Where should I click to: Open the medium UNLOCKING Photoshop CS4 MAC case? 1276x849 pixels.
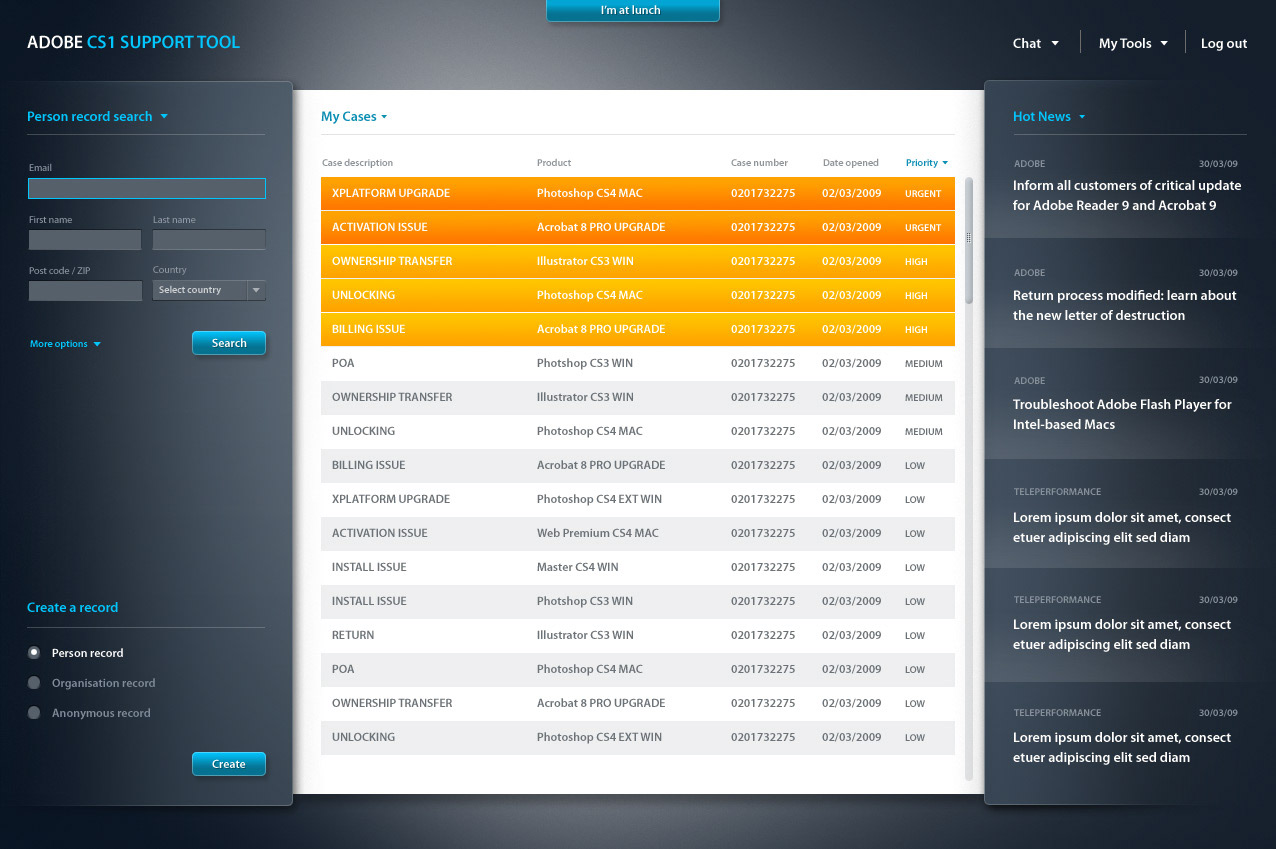[638, 431]
